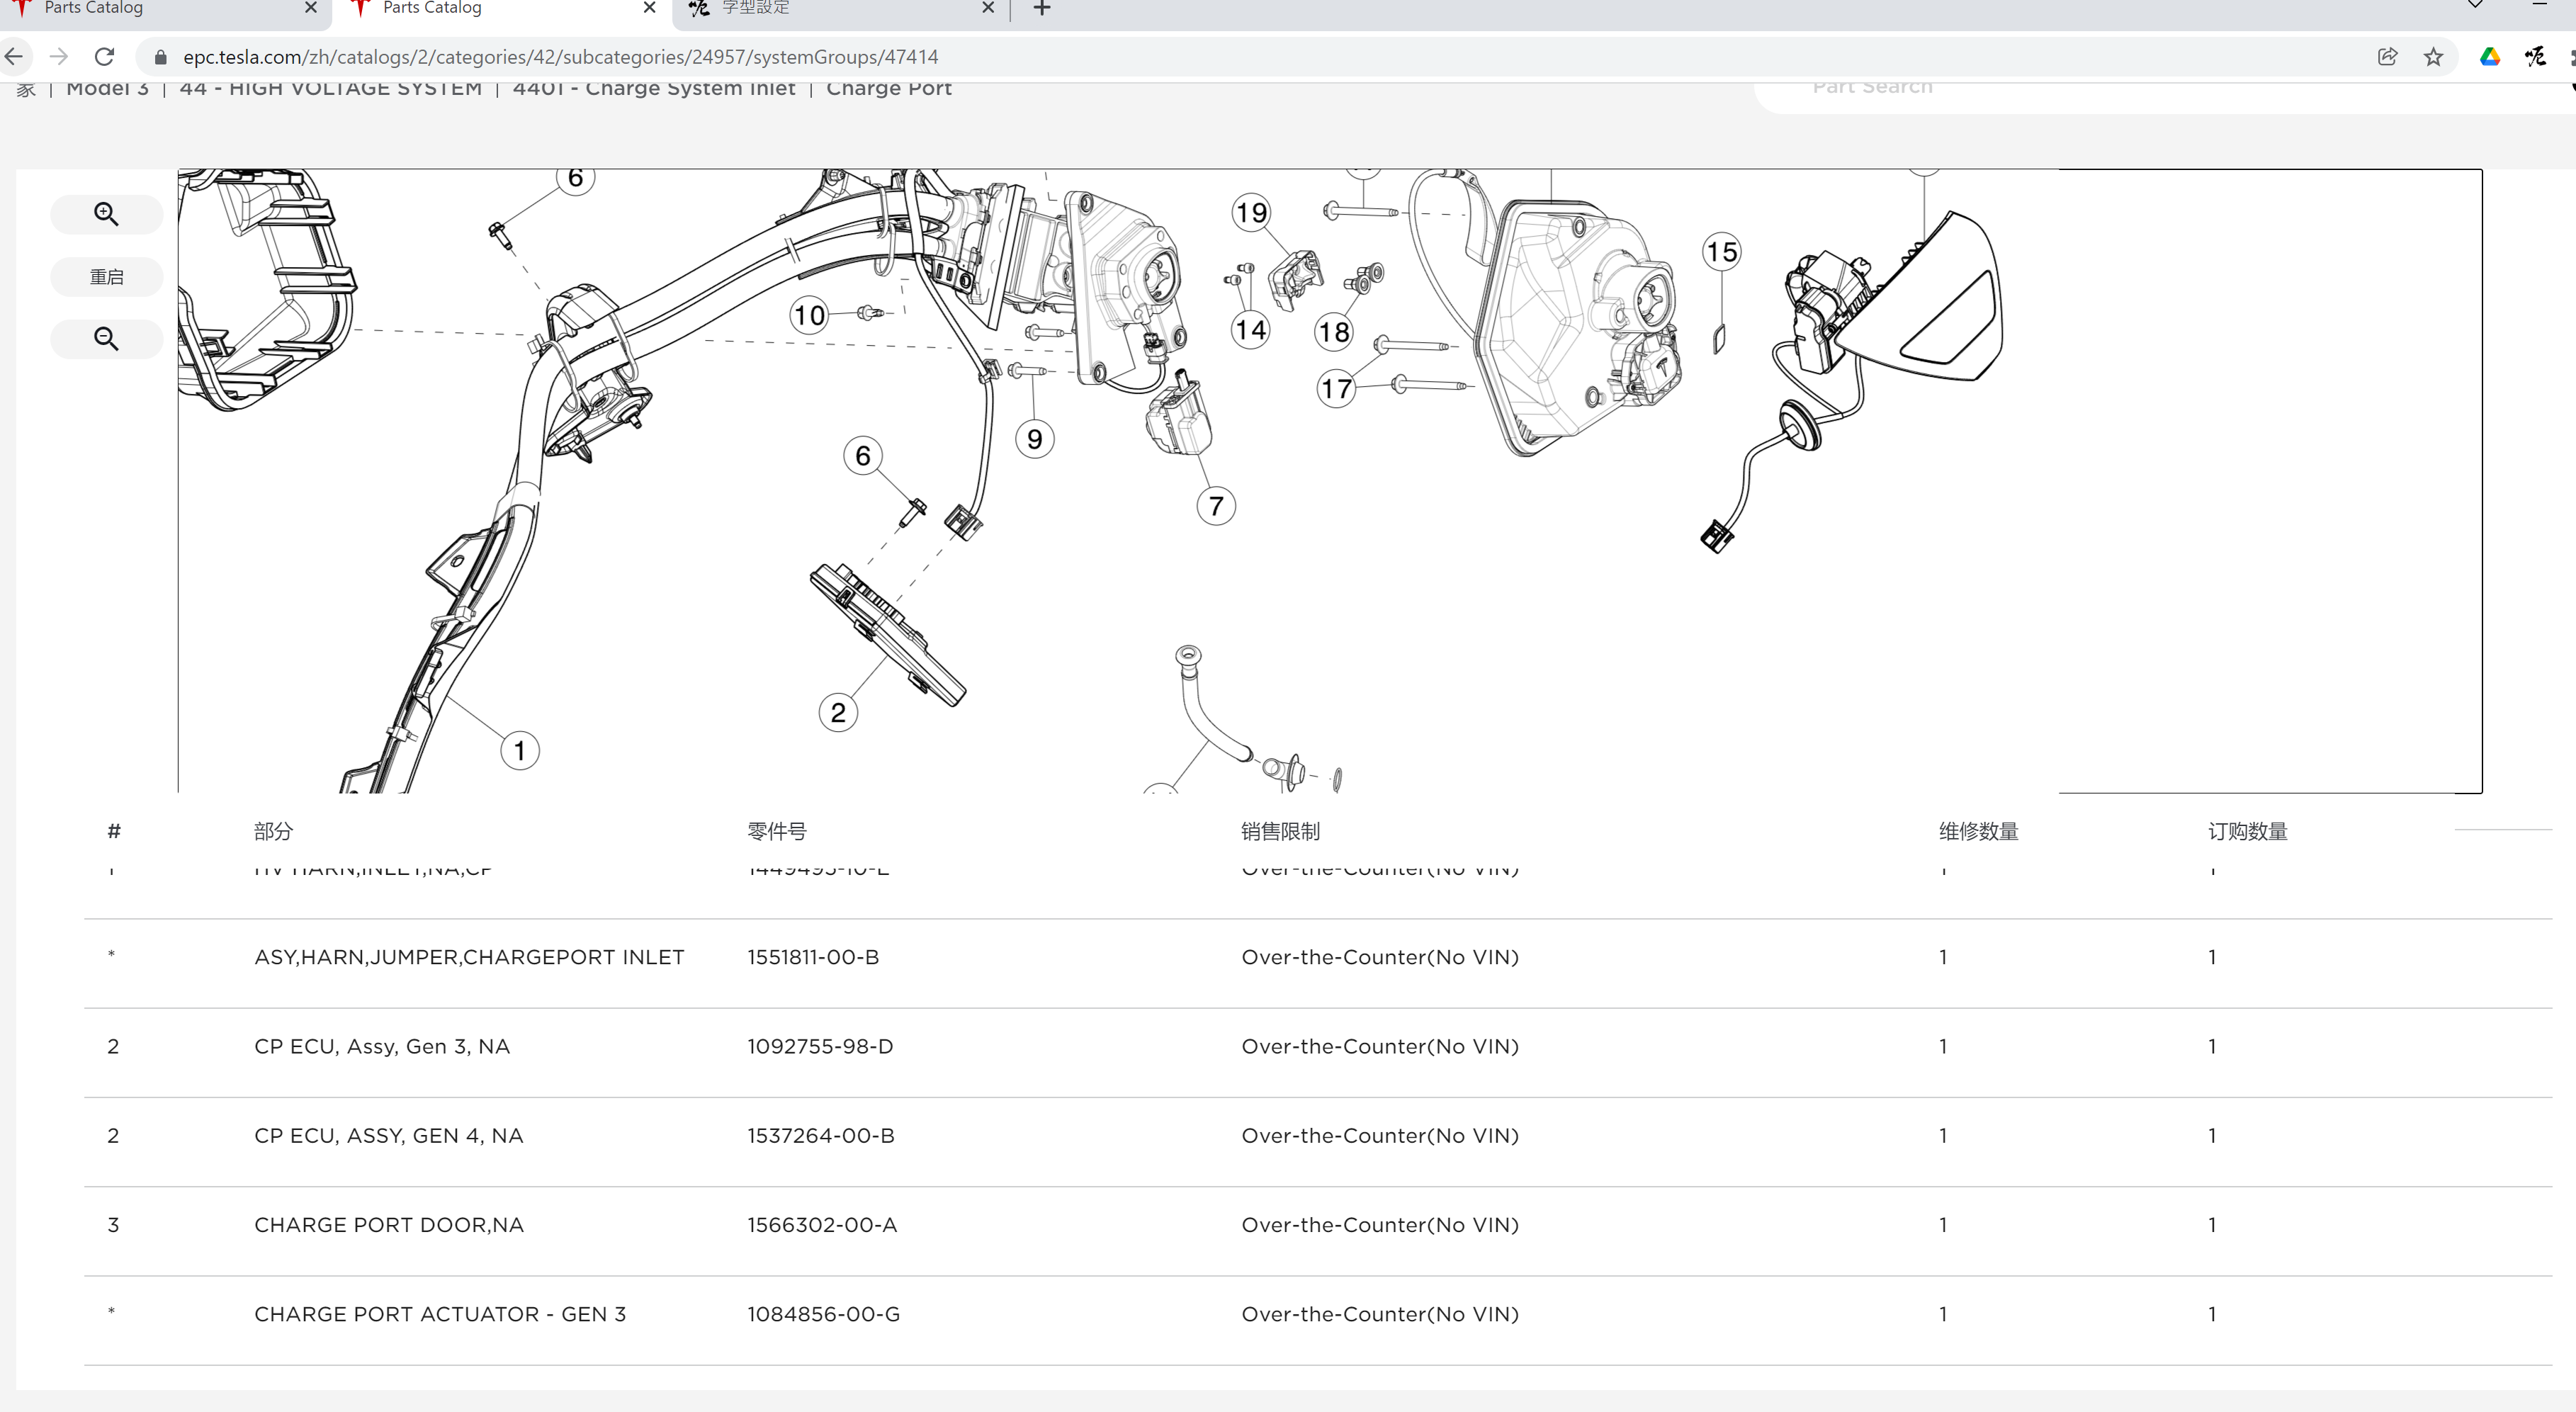Click the zoom out magnifier button
This screenshot has width=2576, height=1412.
pyautogui.click(x=106, y=339)
